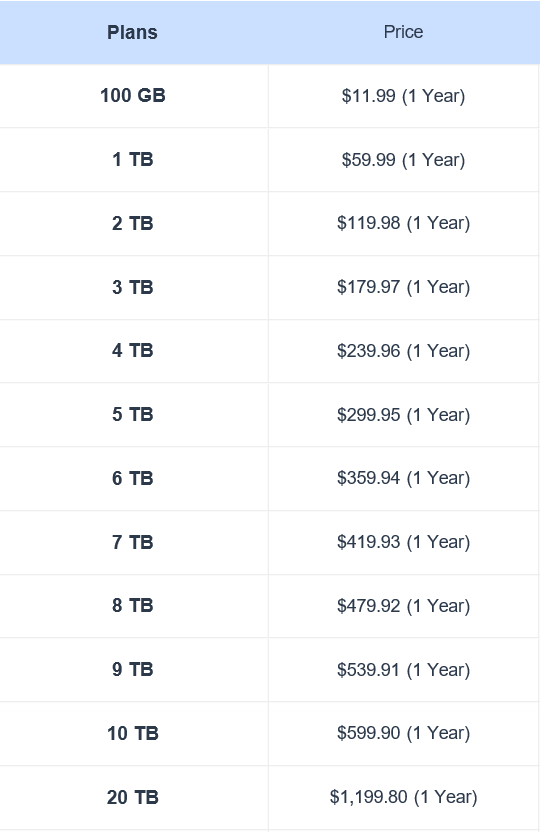Select the 20 TB plan cell

pos(133,797)
